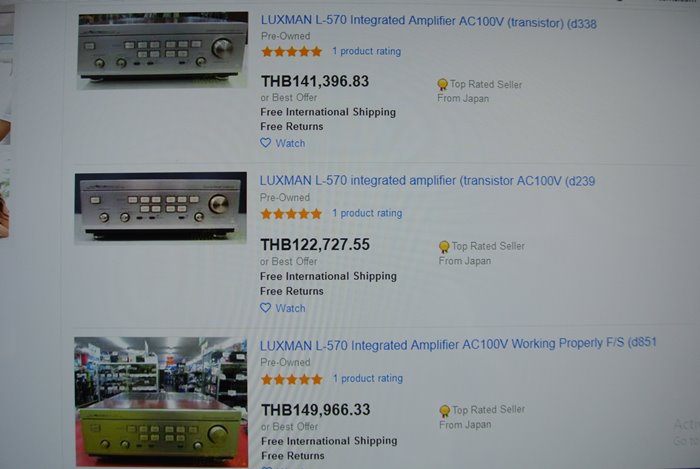Click the THB149,966.33 price

click(316, 410)
